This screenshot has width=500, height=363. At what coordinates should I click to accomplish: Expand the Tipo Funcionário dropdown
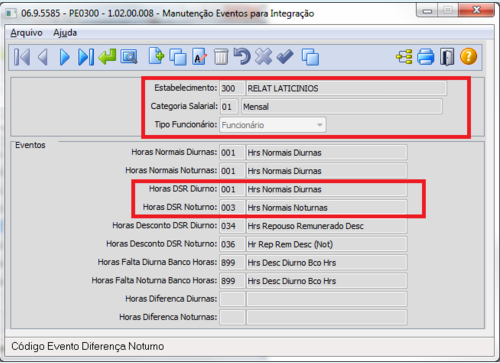[319, 125]
